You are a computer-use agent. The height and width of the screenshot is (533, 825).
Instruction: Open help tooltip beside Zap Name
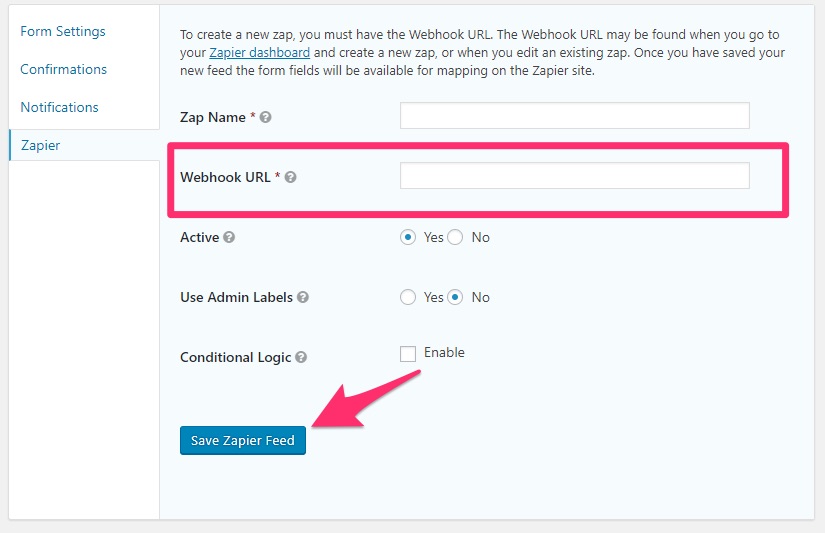[x=266, y=117]
